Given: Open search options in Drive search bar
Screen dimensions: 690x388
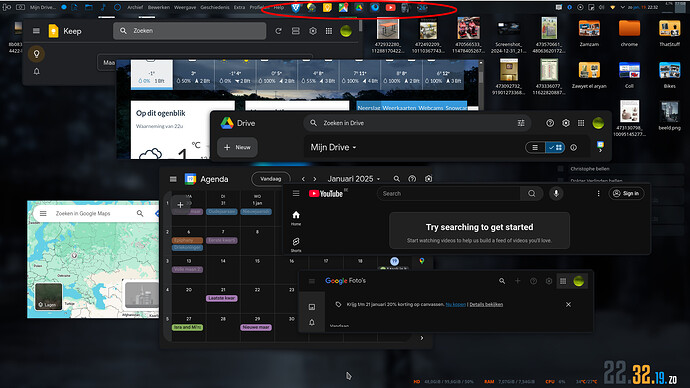Looking at the screenshot, I should tap(521, 123).
